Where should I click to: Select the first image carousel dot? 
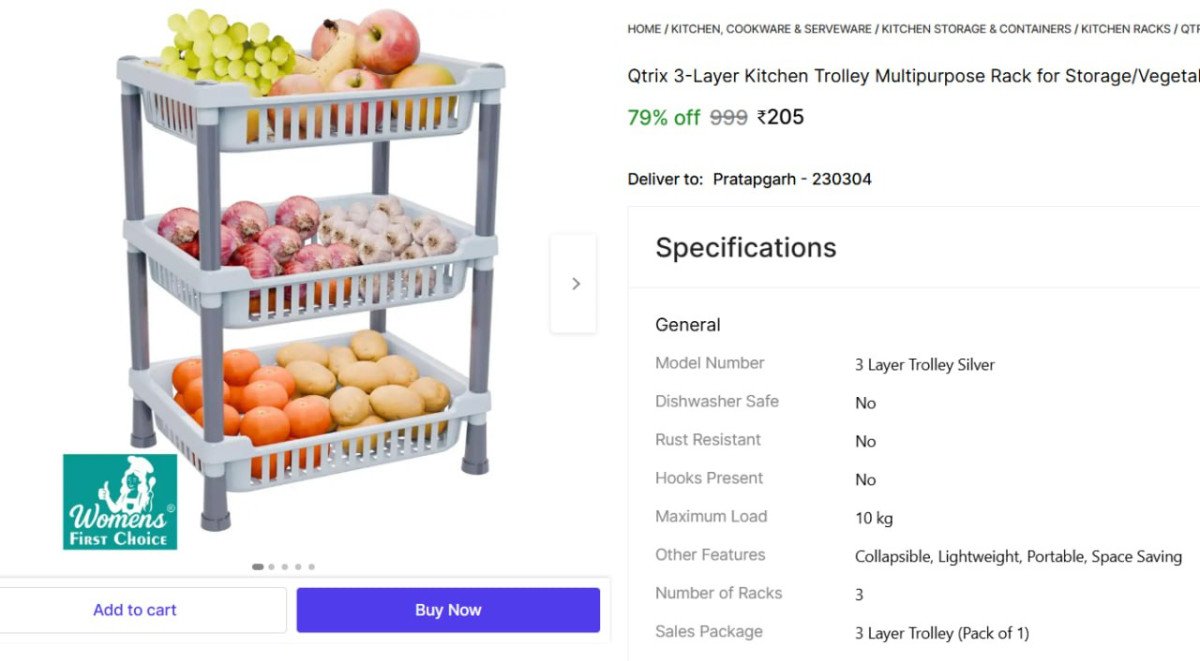(258, 567)
